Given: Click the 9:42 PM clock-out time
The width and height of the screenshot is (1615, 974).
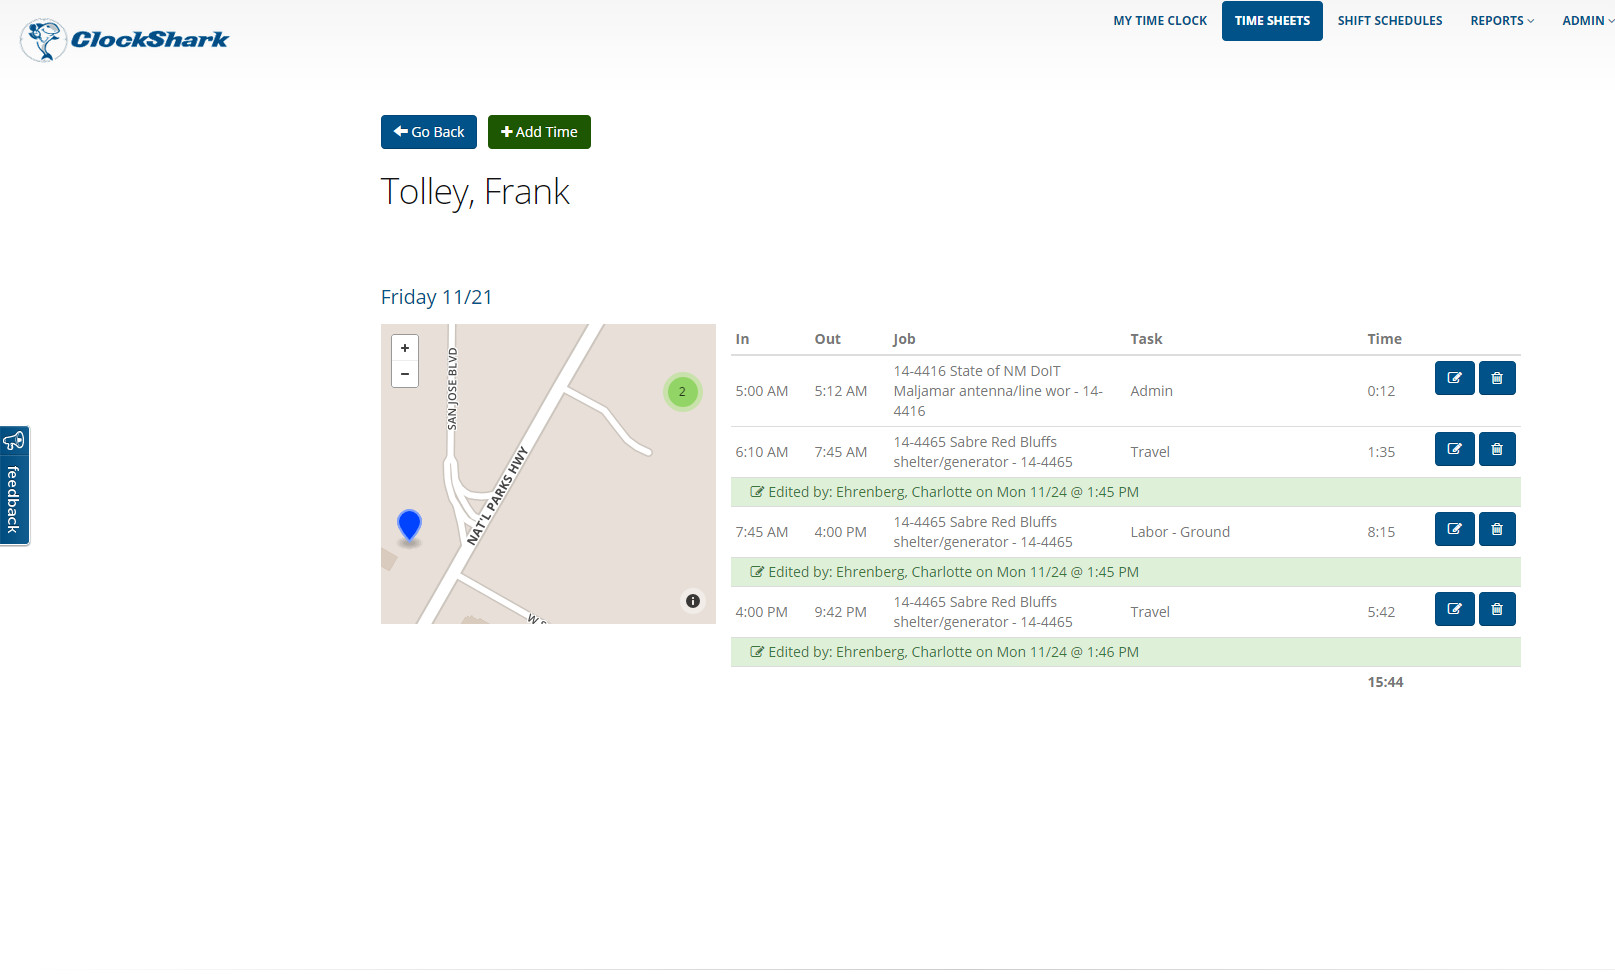Looking at the screenshot, I should tap(840, 612).
